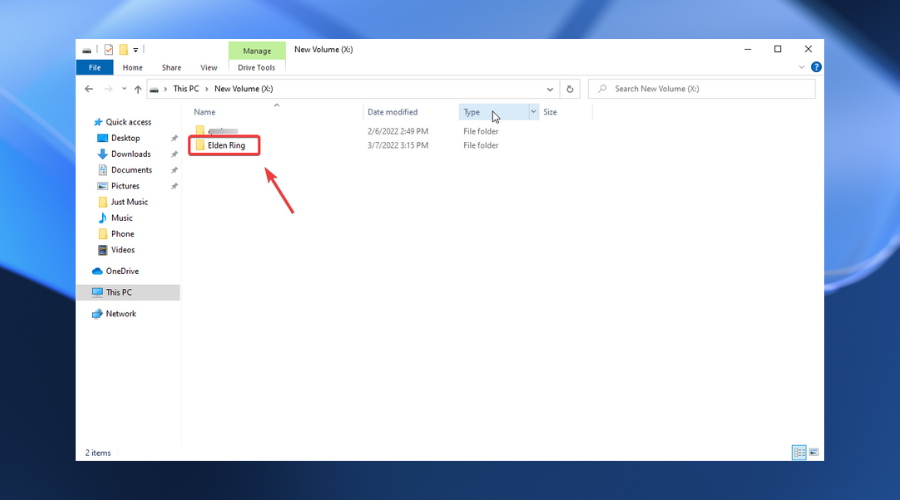The height and width of the screenshot is (500, 900).
Task: Switch to Details view in status bar
Action: tap(799, 452)
